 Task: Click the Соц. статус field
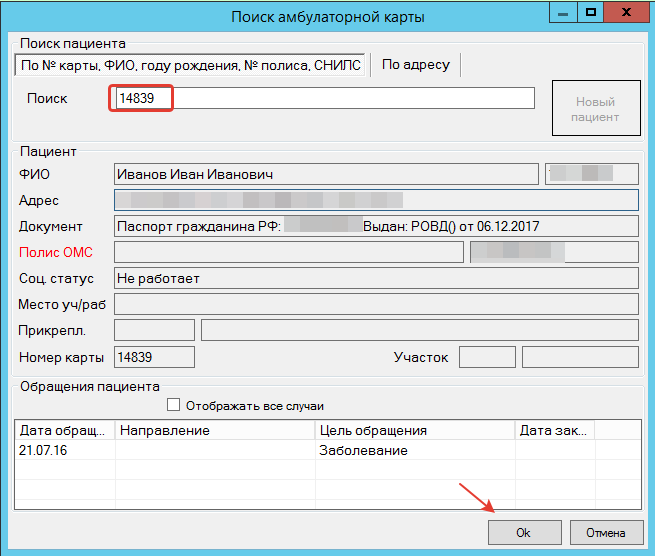[376, 278]
